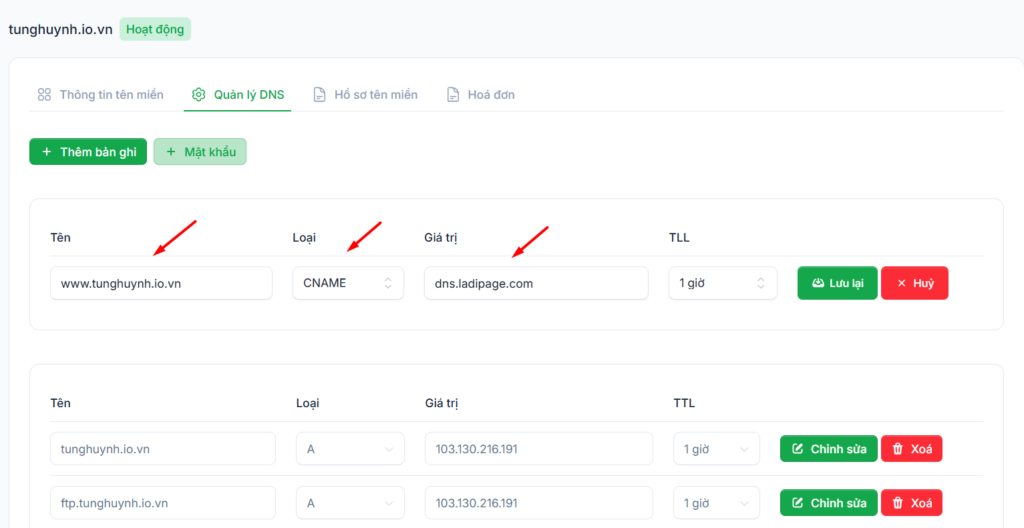Click value field of ftp.tunghuynh.io.vn record
The width and height of the screenshot is (1024, 528).
[x=539, y=503]
